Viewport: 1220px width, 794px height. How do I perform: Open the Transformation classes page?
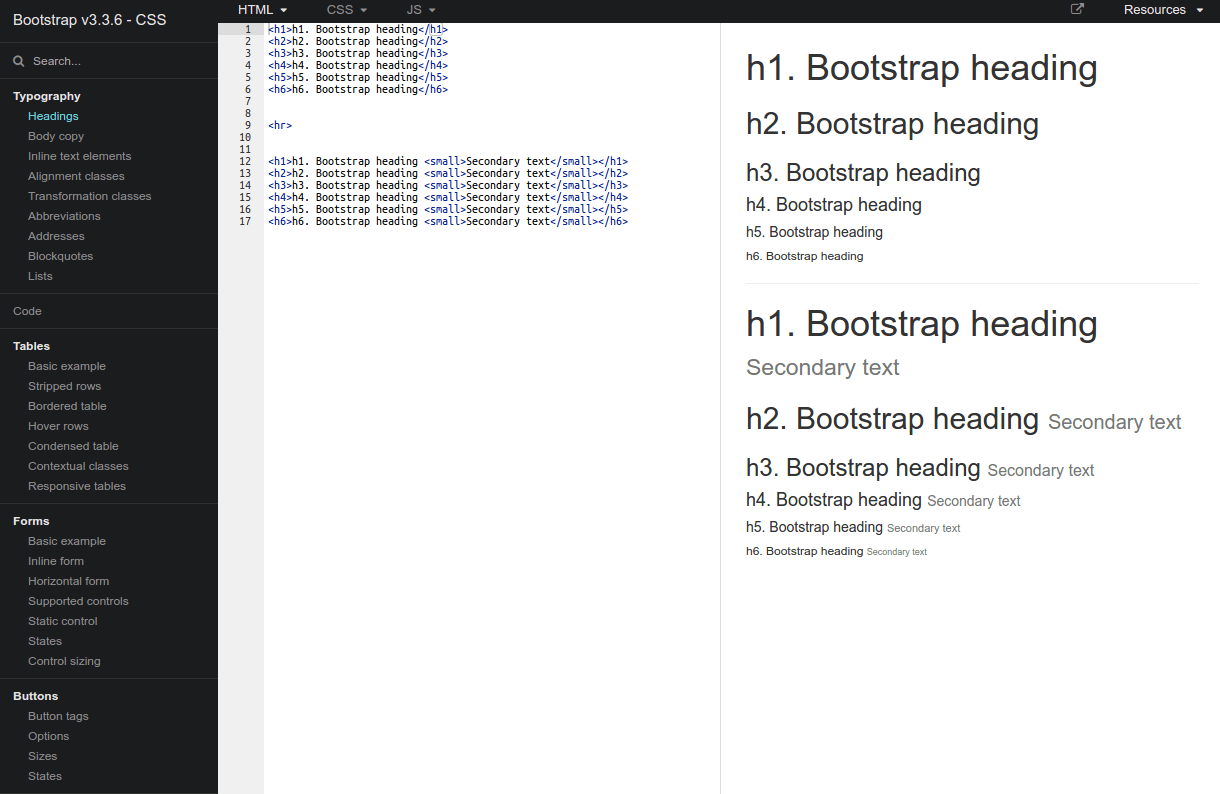point(89,195)
